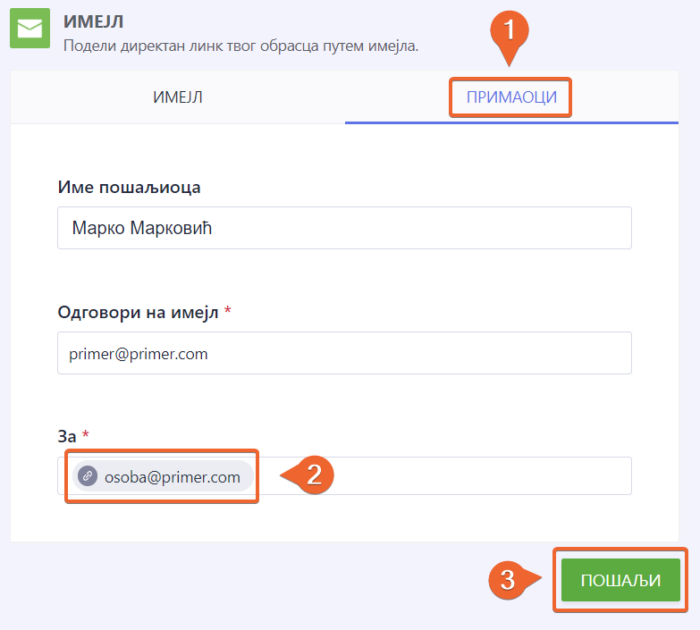Click the green email envelope icon
This screenshot has height=630, width=700.
pos(30,28)
